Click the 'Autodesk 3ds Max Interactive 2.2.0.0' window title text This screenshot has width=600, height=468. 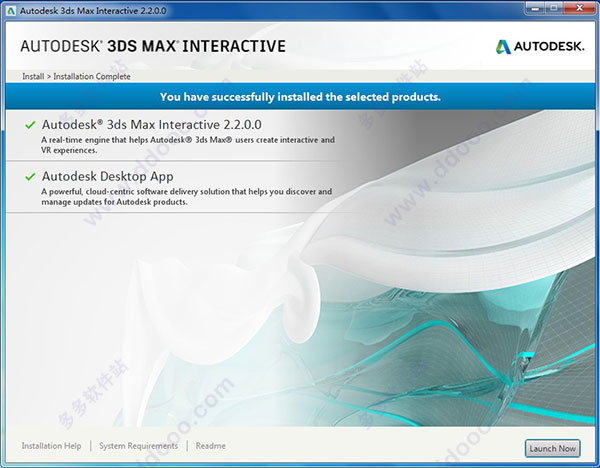[x=93, y=11]
